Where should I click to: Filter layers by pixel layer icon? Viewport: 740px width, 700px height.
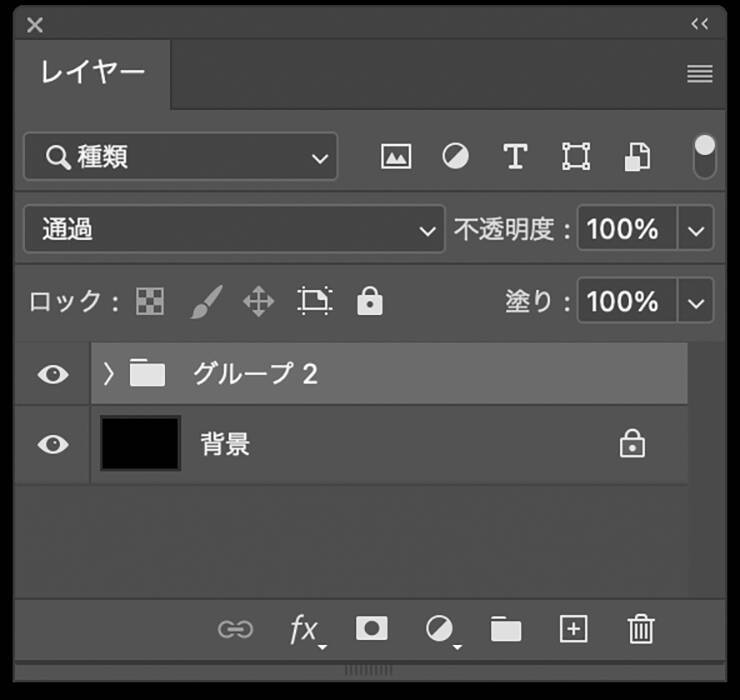[396, 157]
